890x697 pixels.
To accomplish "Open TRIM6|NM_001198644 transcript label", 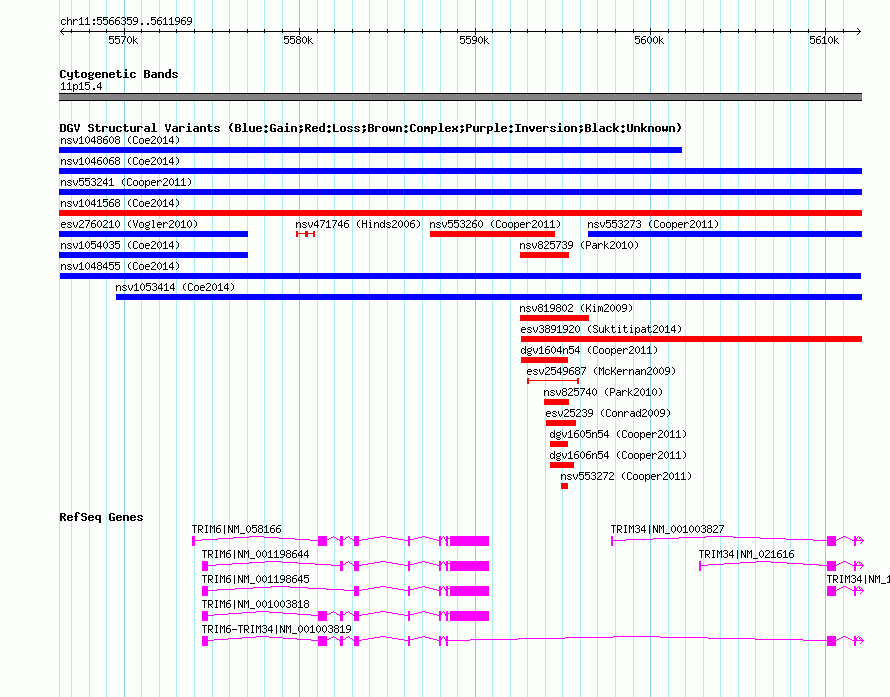I will click(255, 554).
